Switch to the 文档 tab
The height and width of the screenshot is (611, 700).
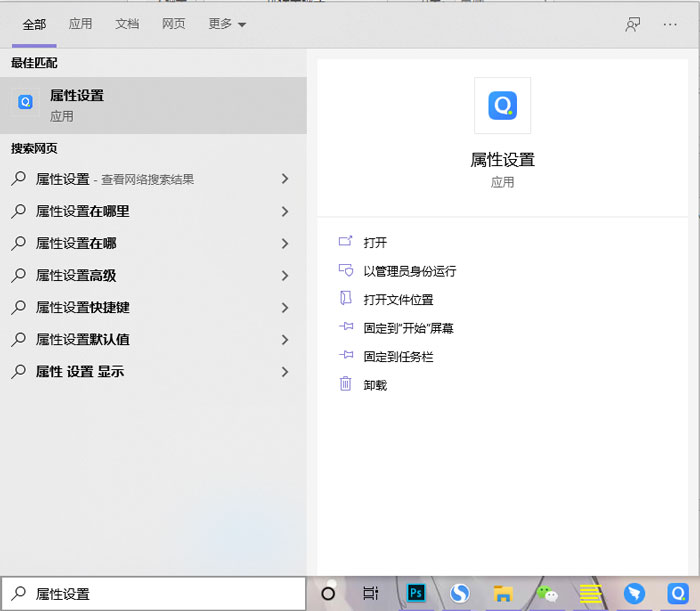[x=127, y=24]
